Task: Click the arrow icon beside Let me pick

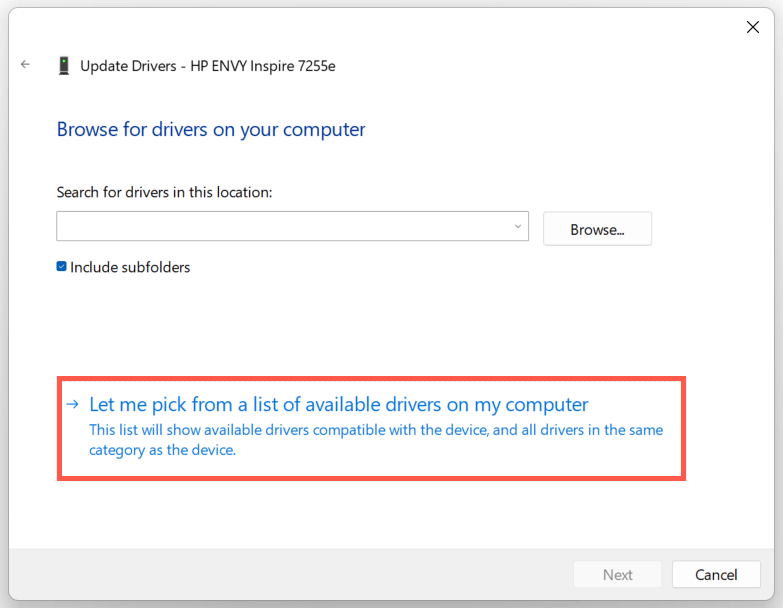Action: (x=72, y=404)
